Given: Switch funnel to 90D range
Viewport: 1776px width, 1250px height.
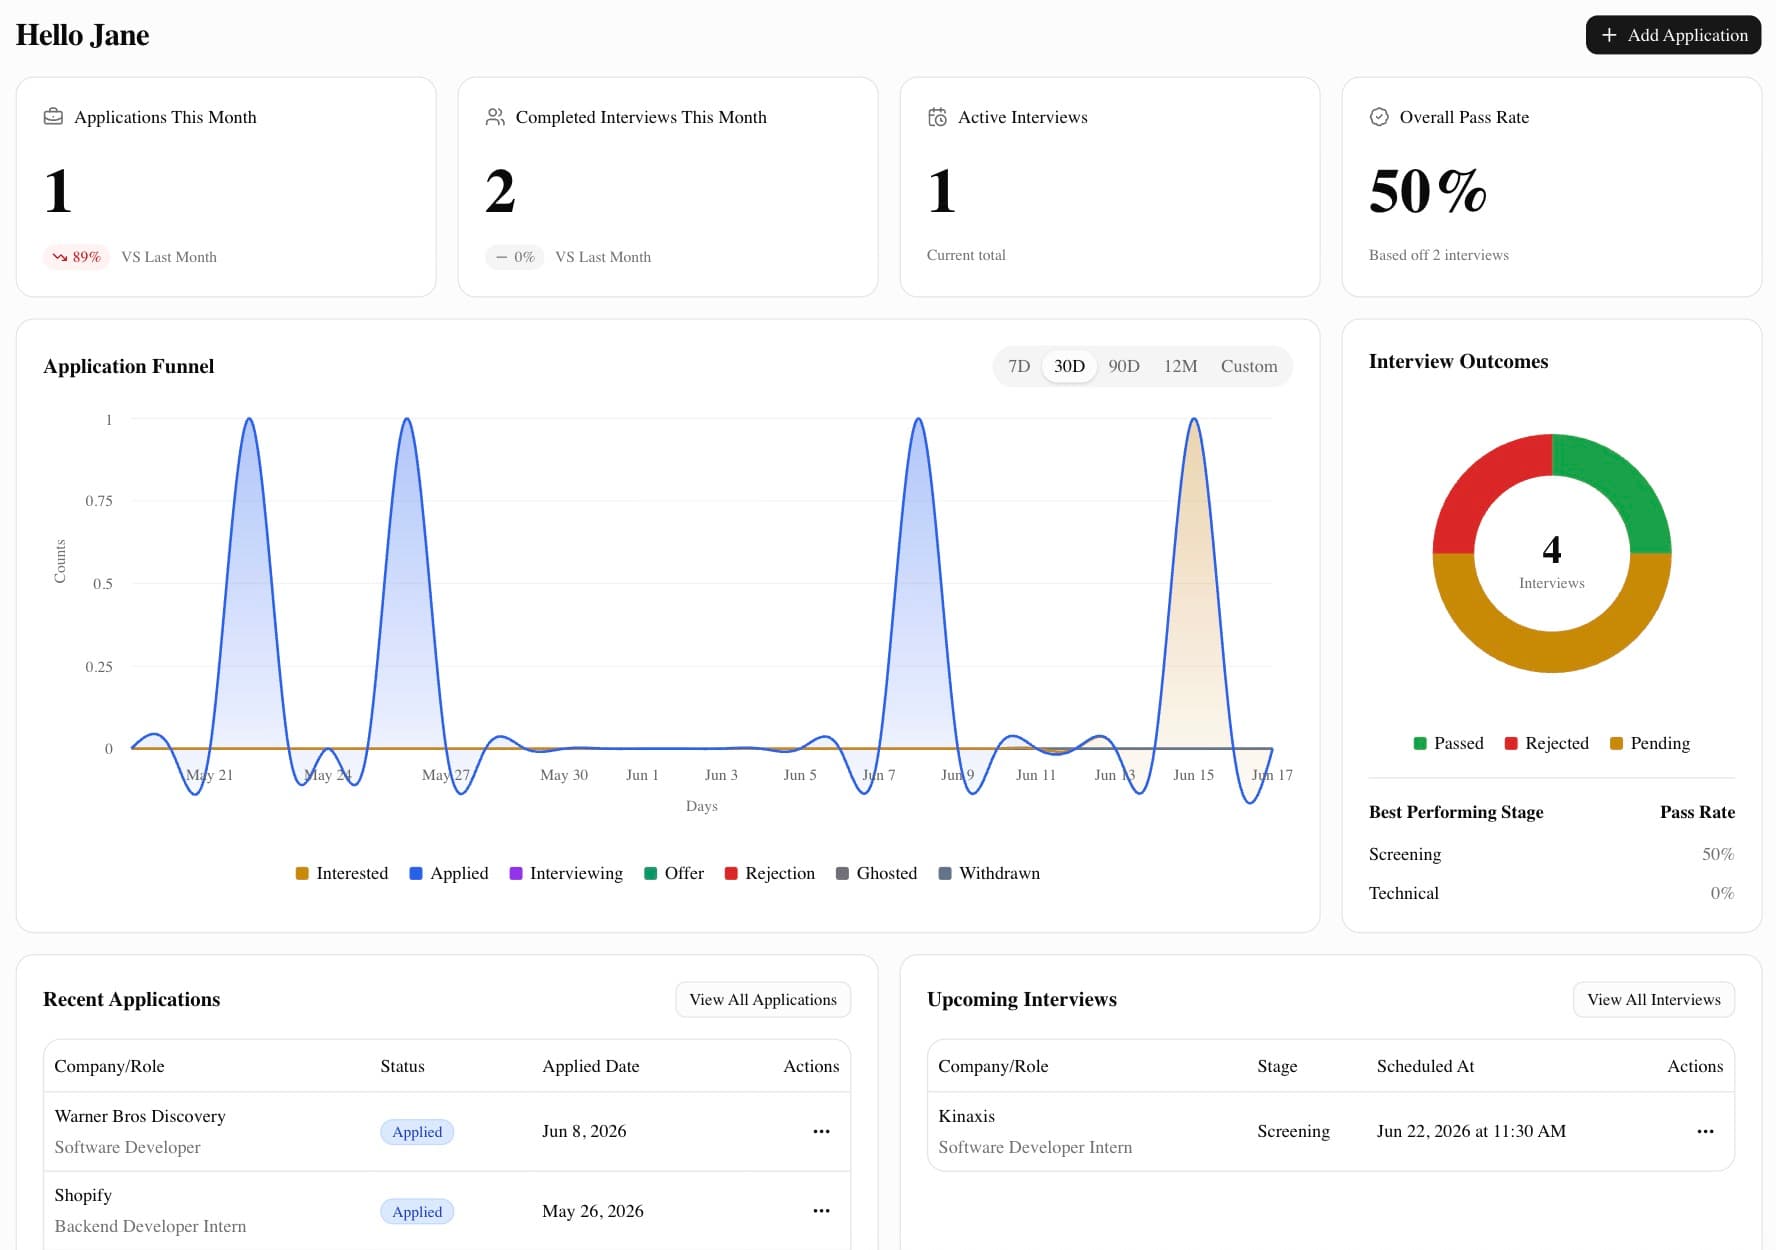Looking at the screenshot, I should 1124,366.
